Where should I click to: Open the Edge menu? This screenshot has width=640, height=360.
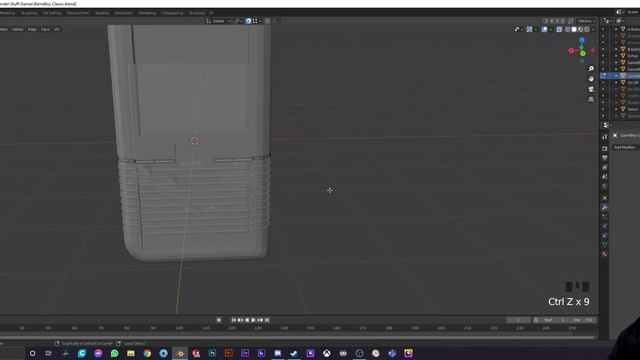pos(32,29)
